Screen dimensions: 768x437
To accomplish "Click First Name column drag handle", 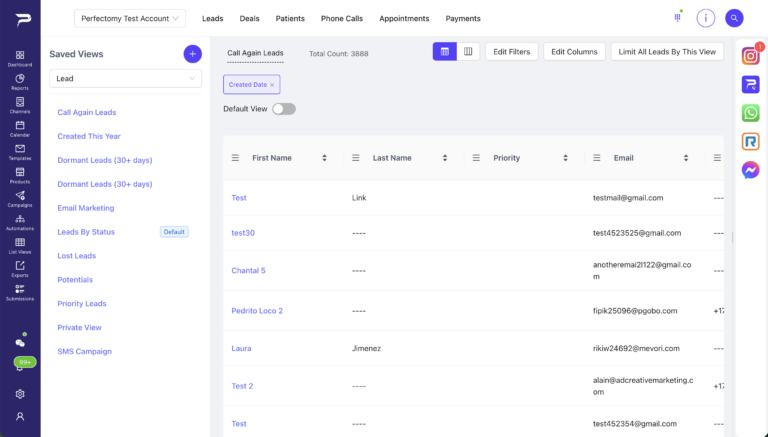I will [x=235, y=158].
